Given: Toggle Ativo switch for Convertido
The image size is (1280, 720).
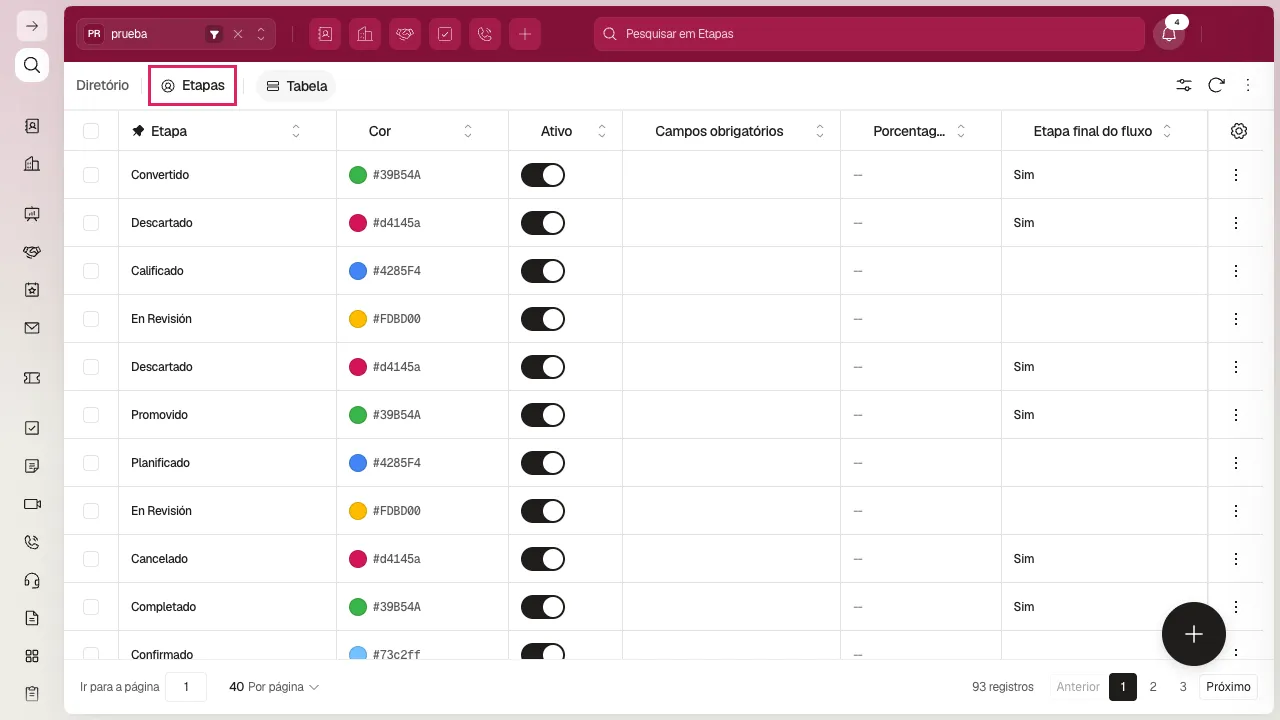Looking at the screenshot, I should 543,175.
